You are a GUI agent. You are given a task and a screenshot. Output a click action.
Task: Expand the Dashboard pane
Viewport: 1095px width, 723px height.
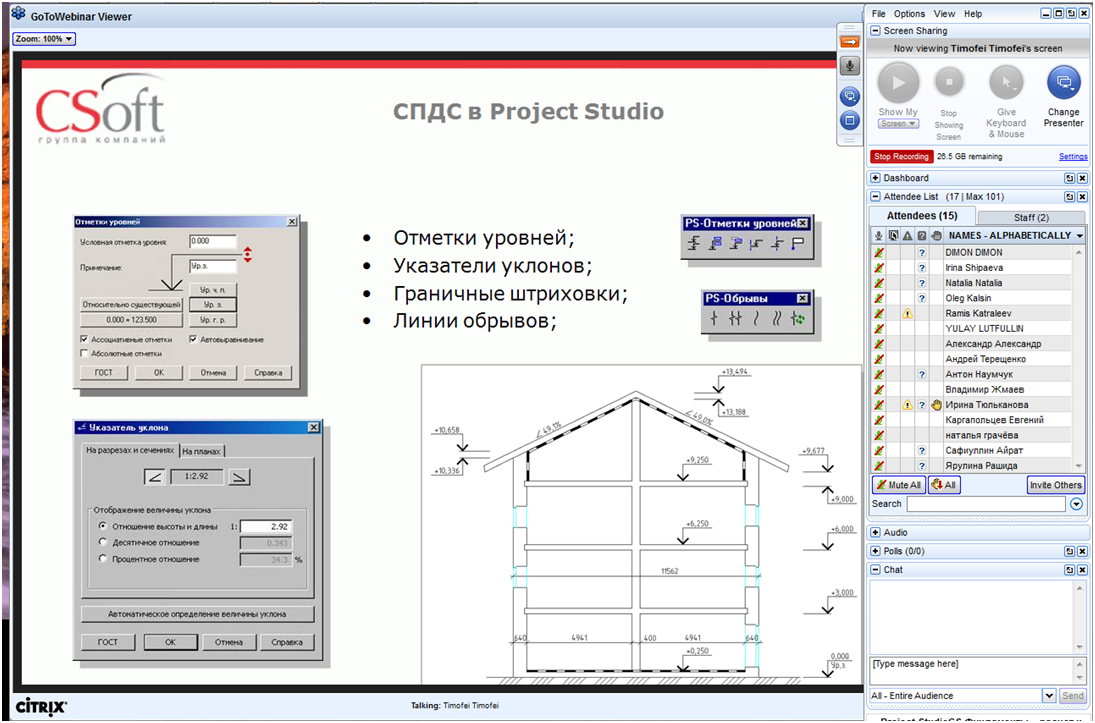[875, 178]
